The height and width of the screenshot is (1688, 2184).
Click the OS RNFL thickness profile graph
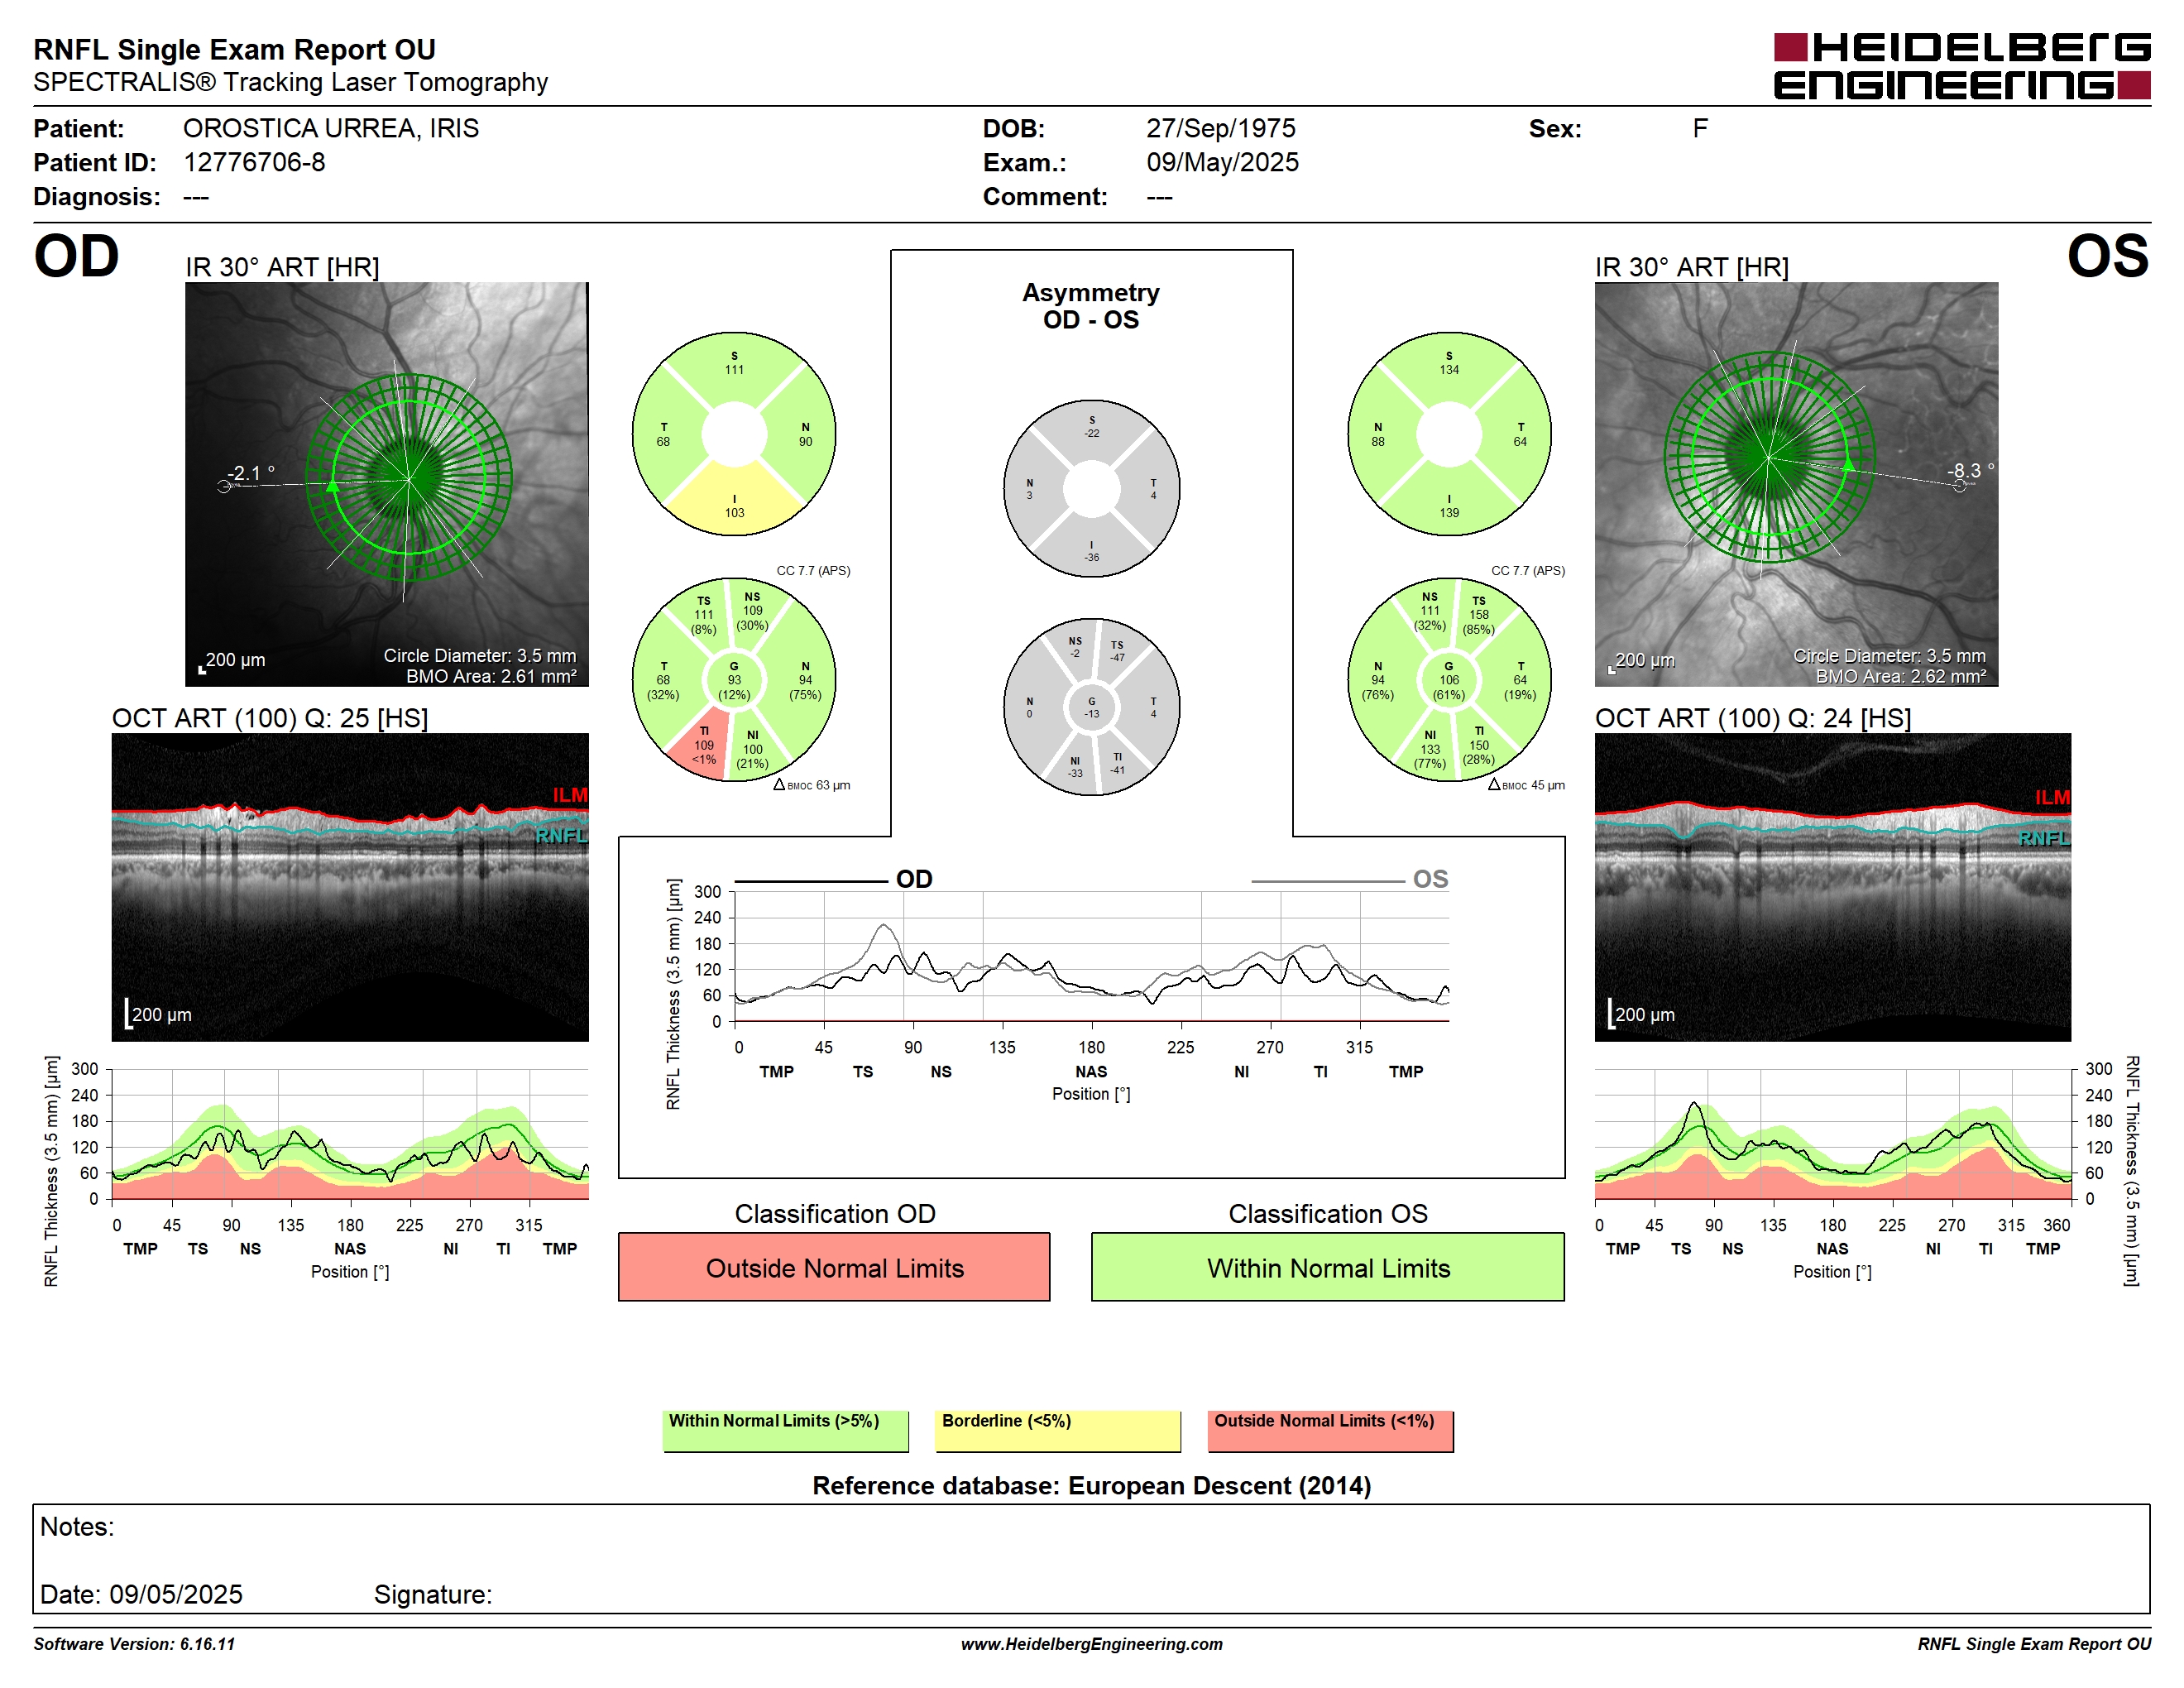pos(1832,1134)
